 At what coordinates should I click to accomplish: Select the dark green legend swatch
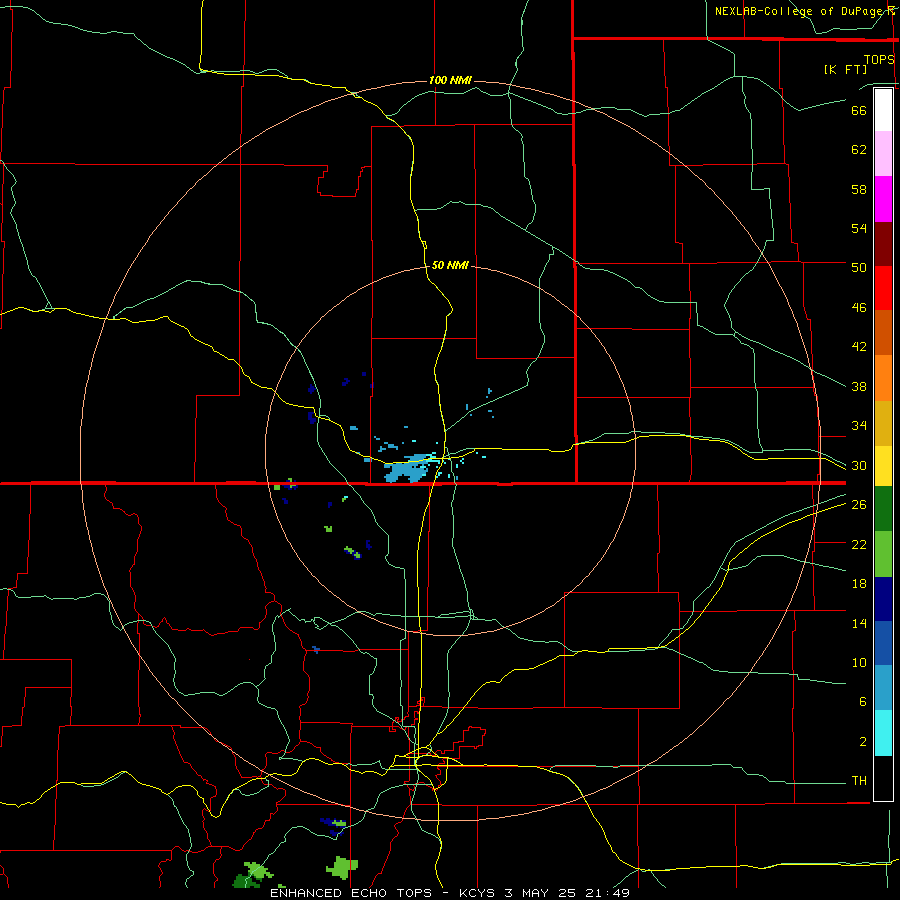coord(883,509)
